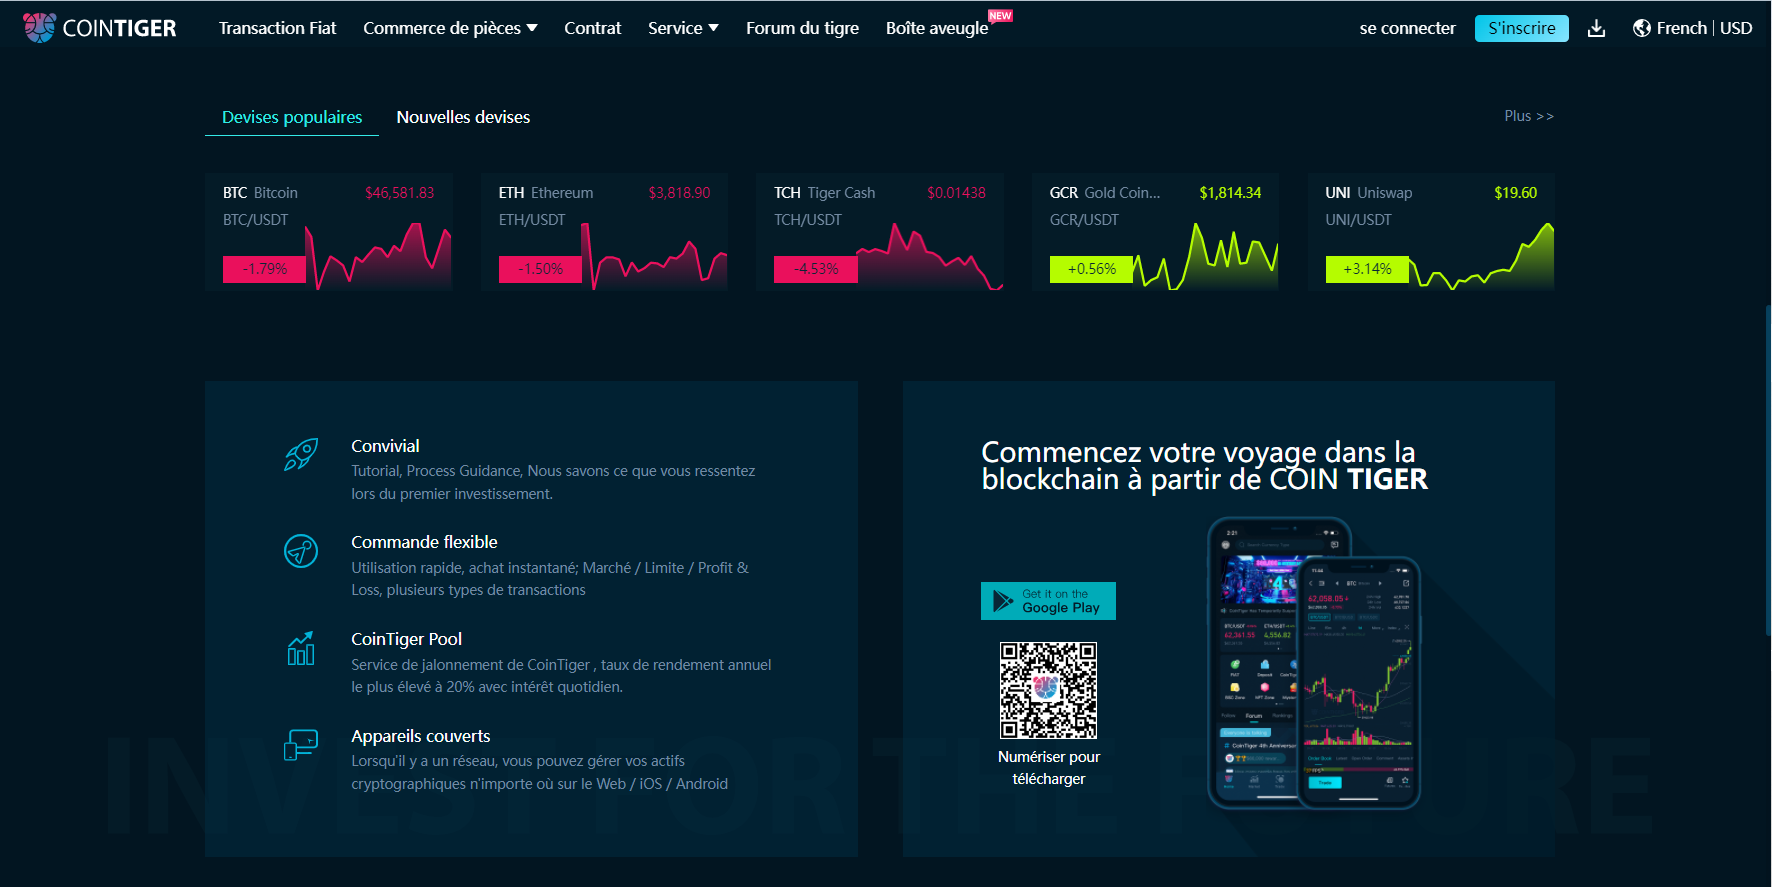This screenshot has width=1772, height=887.
Task: Click the CoinTiger logo
Action: (x=99, y=28)
